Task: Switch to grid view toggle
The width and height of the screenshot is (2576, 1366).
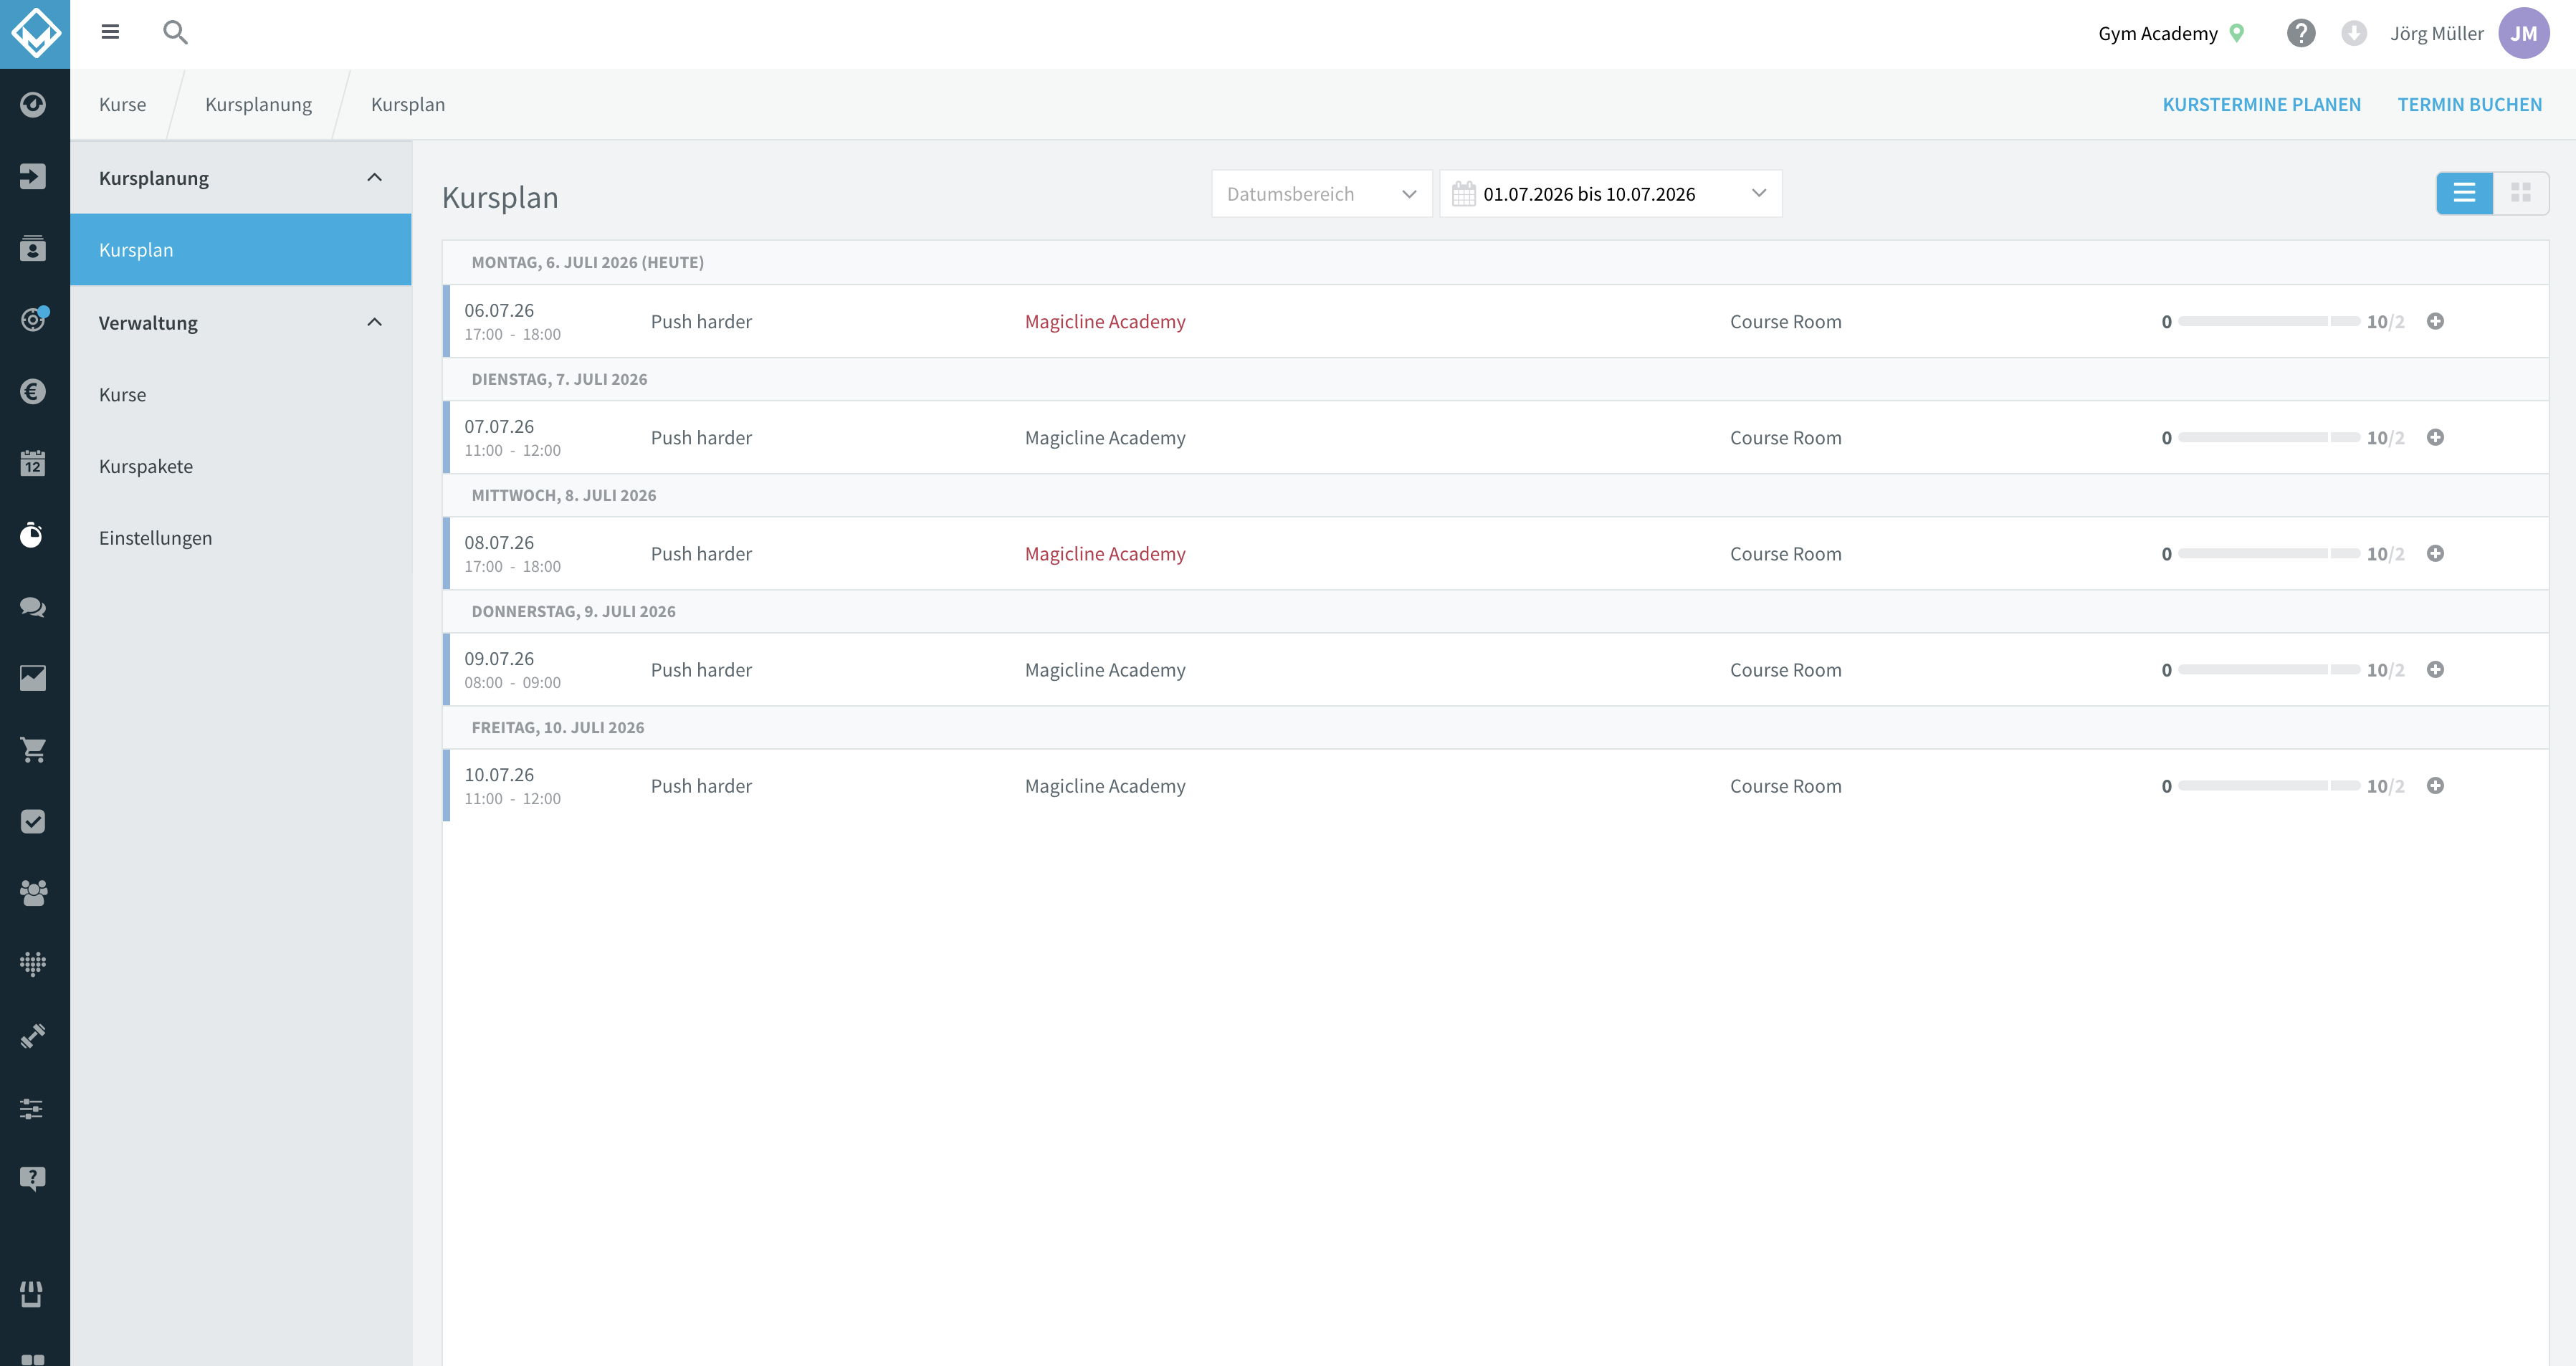Action: pyautogui.click(x=2521, y=193)
